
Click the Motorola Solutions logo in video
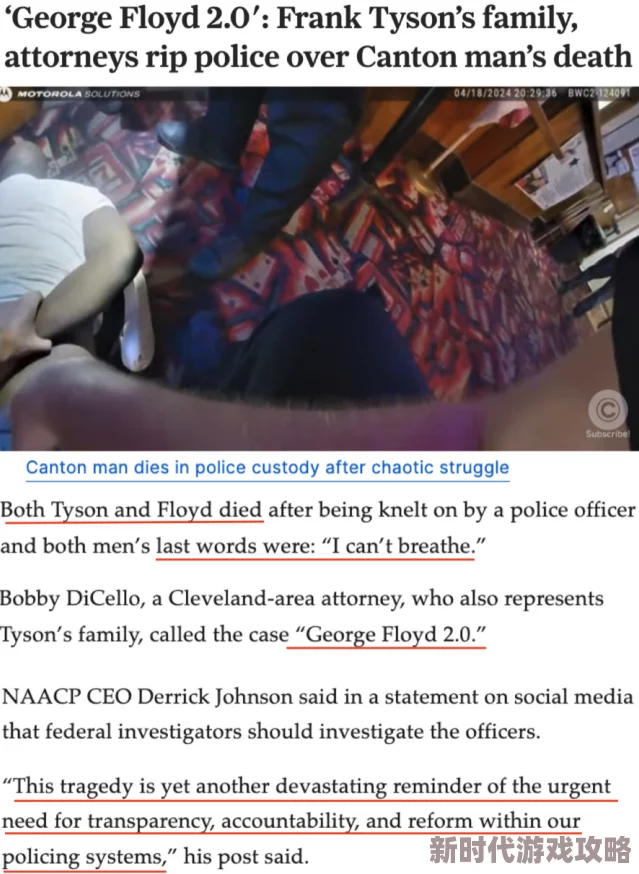point(70,94)
